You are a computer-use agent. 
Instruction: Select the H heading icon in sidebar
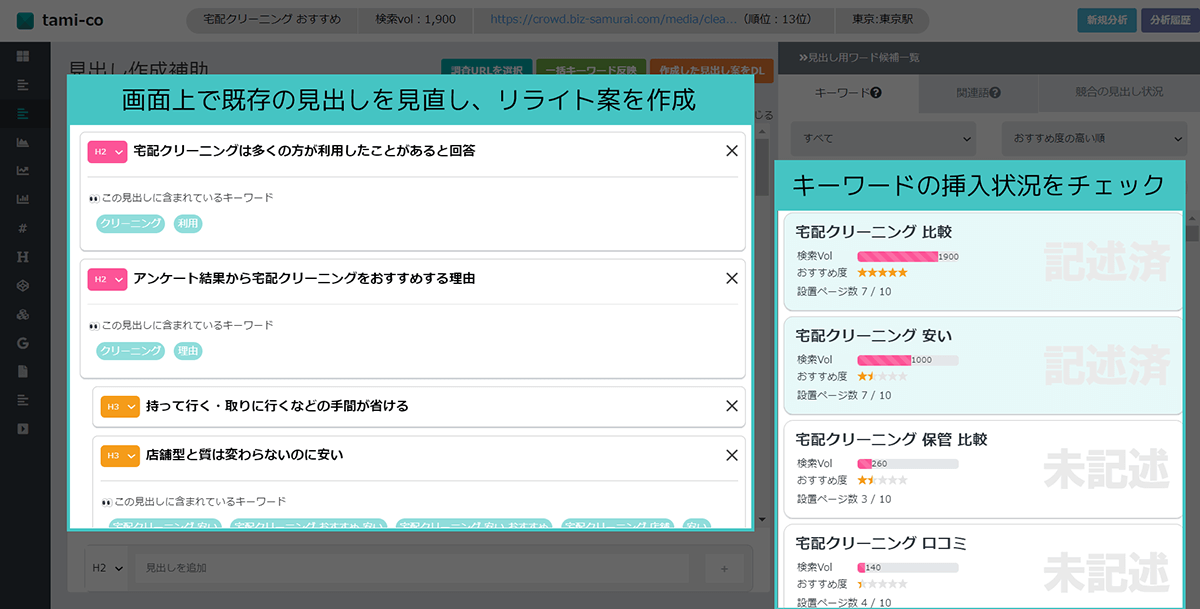coord(23,257)
